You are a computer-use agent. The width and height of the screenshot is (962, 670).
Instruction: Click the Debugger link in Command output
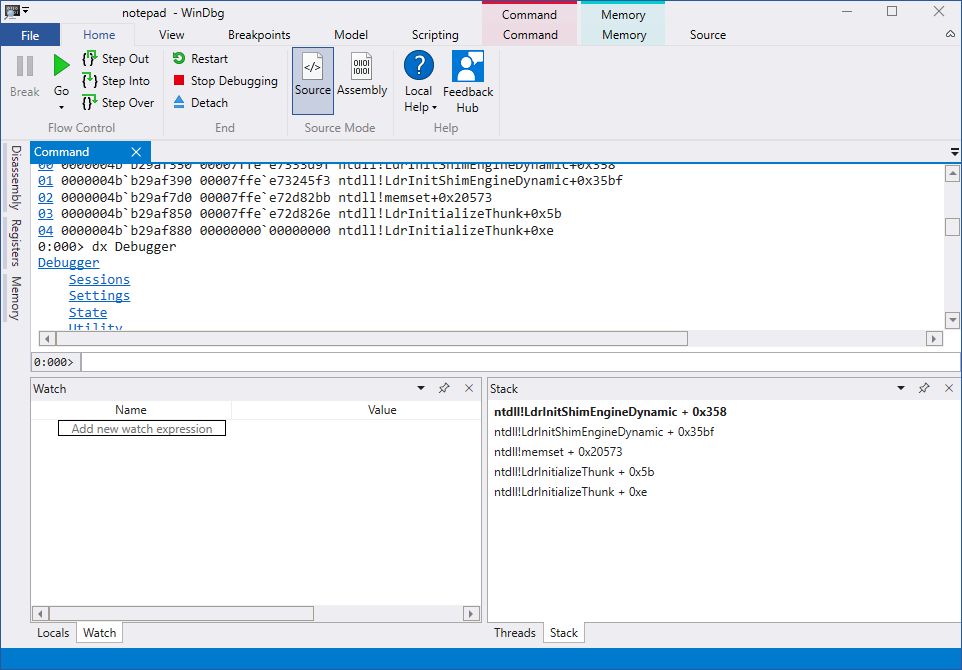point(68,262)
